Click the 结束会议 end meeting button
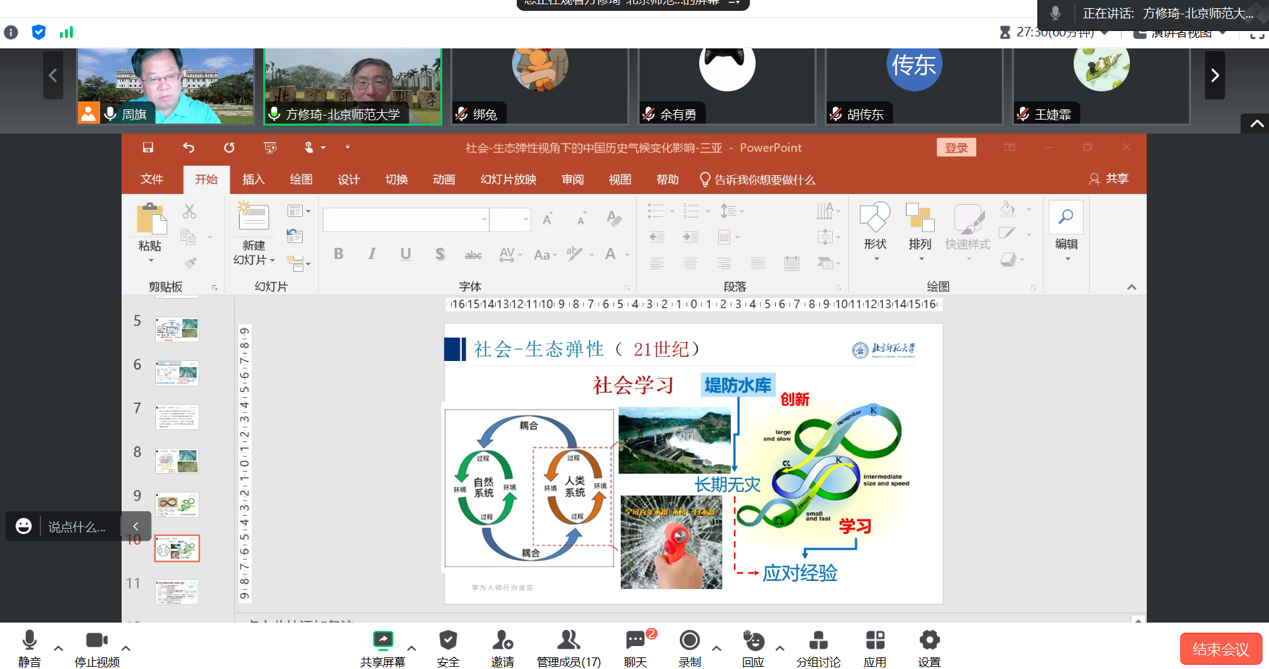 pyautogui.click(x=1220, y=649)
